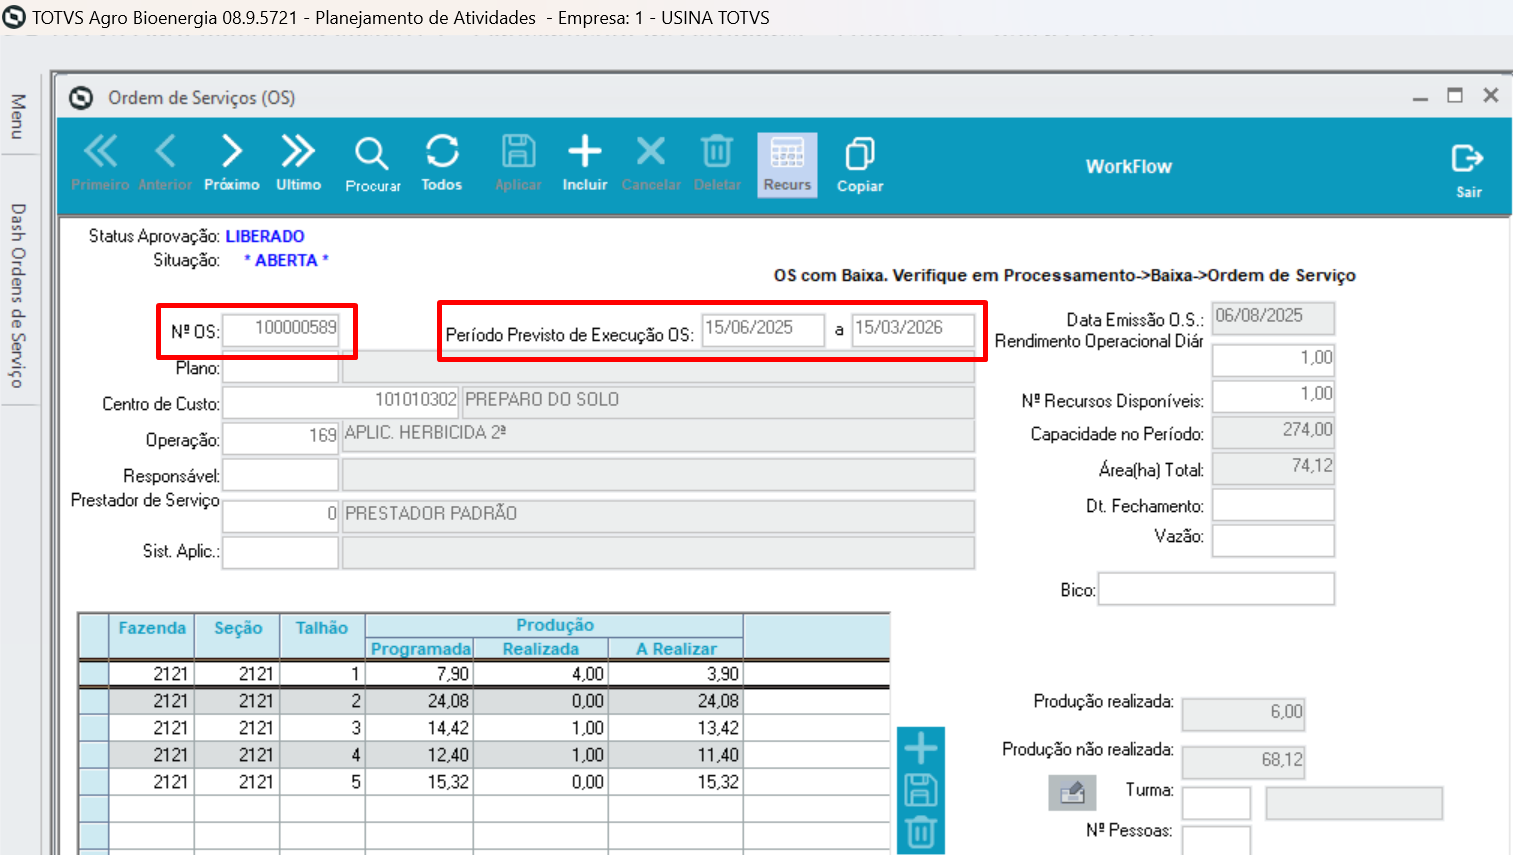Click the TOTVS logo in the OS window title
The width and height of the screenshot is (1513, 855).
[81, 97]
